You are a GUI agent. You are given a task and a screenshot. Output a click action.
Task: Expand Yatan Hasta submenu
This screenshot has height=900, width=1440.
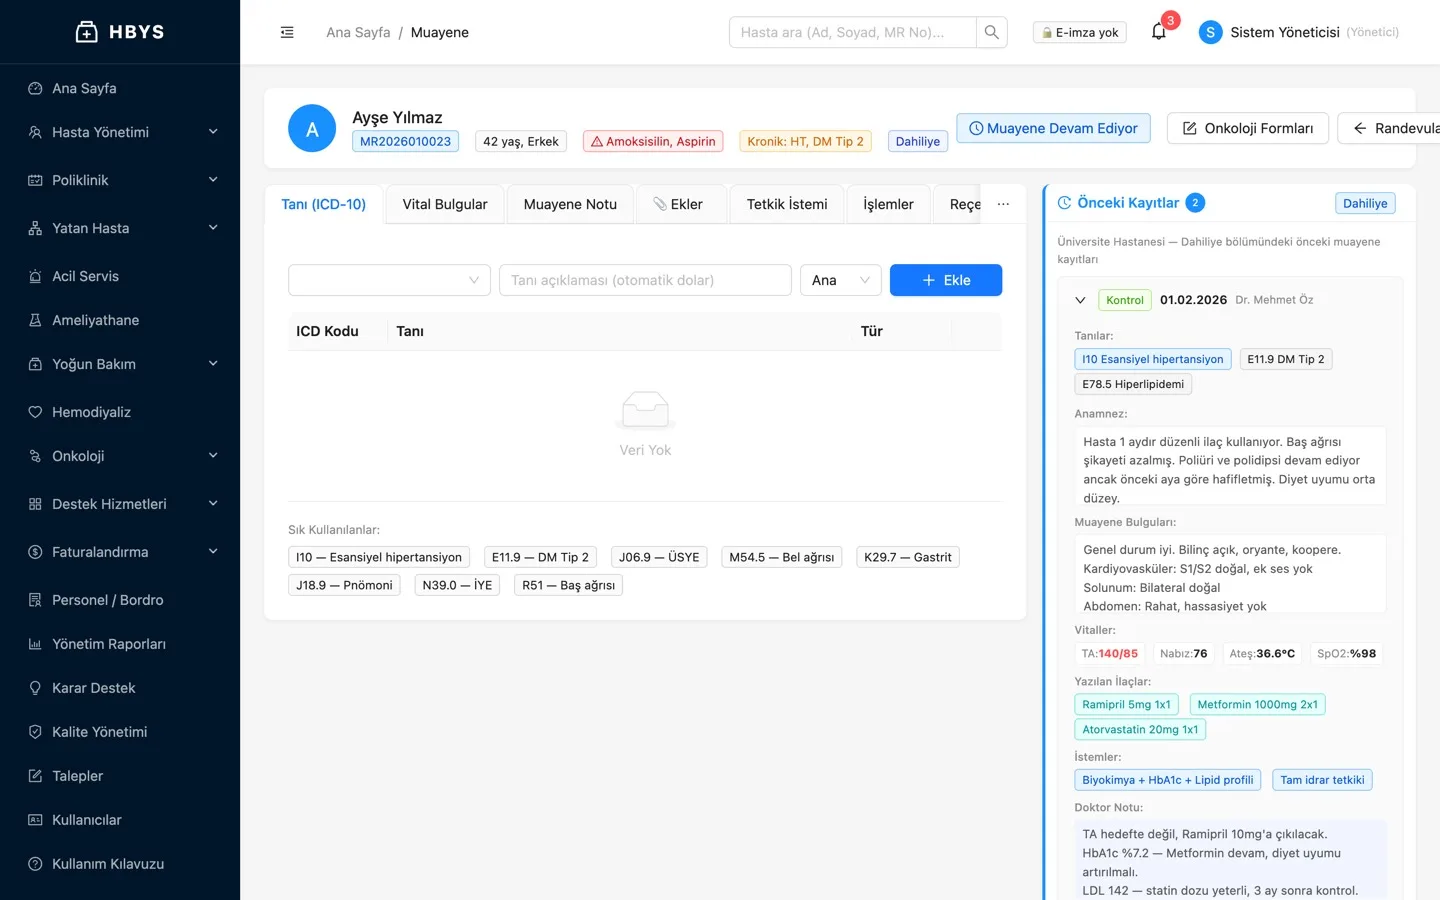pos(120,228)
